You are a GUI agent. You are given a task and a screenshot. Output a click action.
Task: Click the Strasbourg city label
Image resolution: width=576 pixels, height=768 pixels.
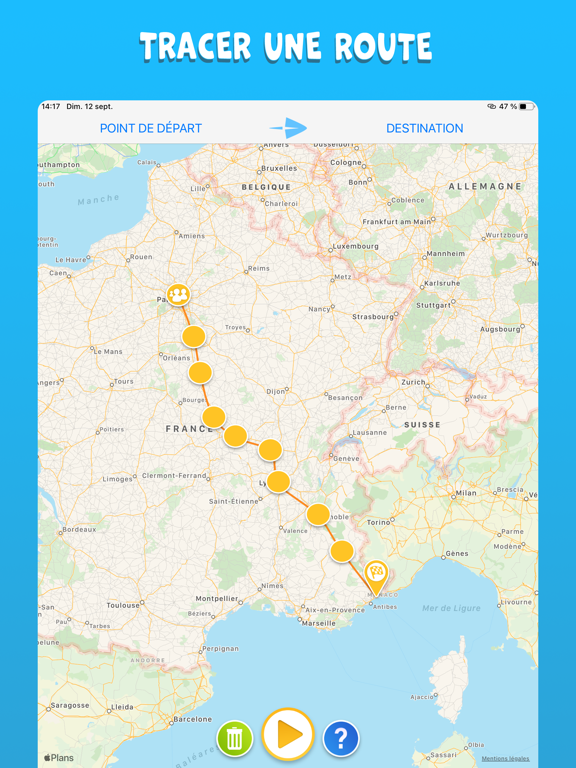373,317
